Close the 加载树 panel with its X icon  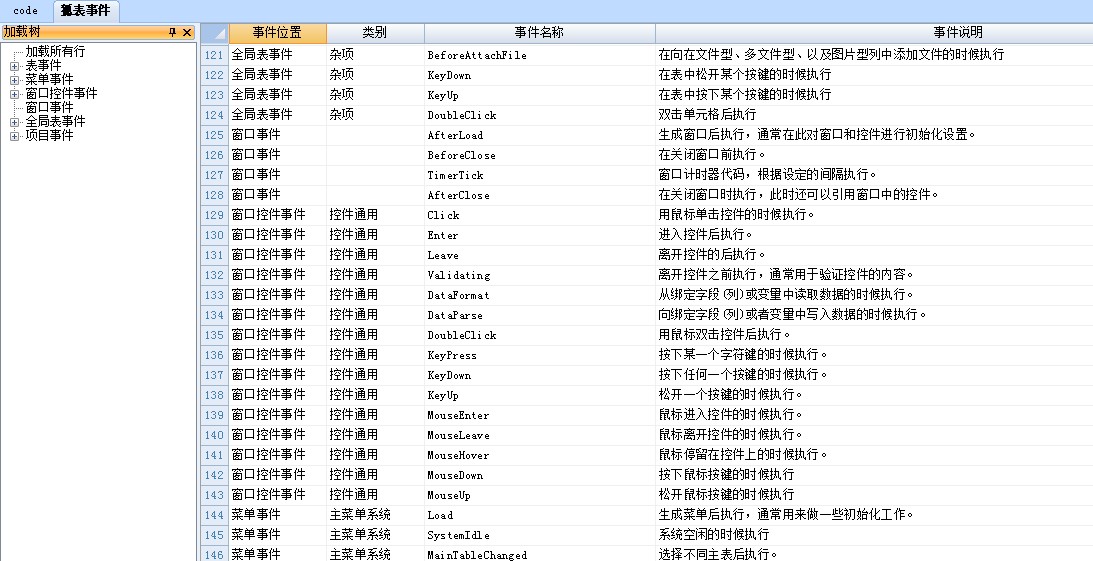pos(187,32)
